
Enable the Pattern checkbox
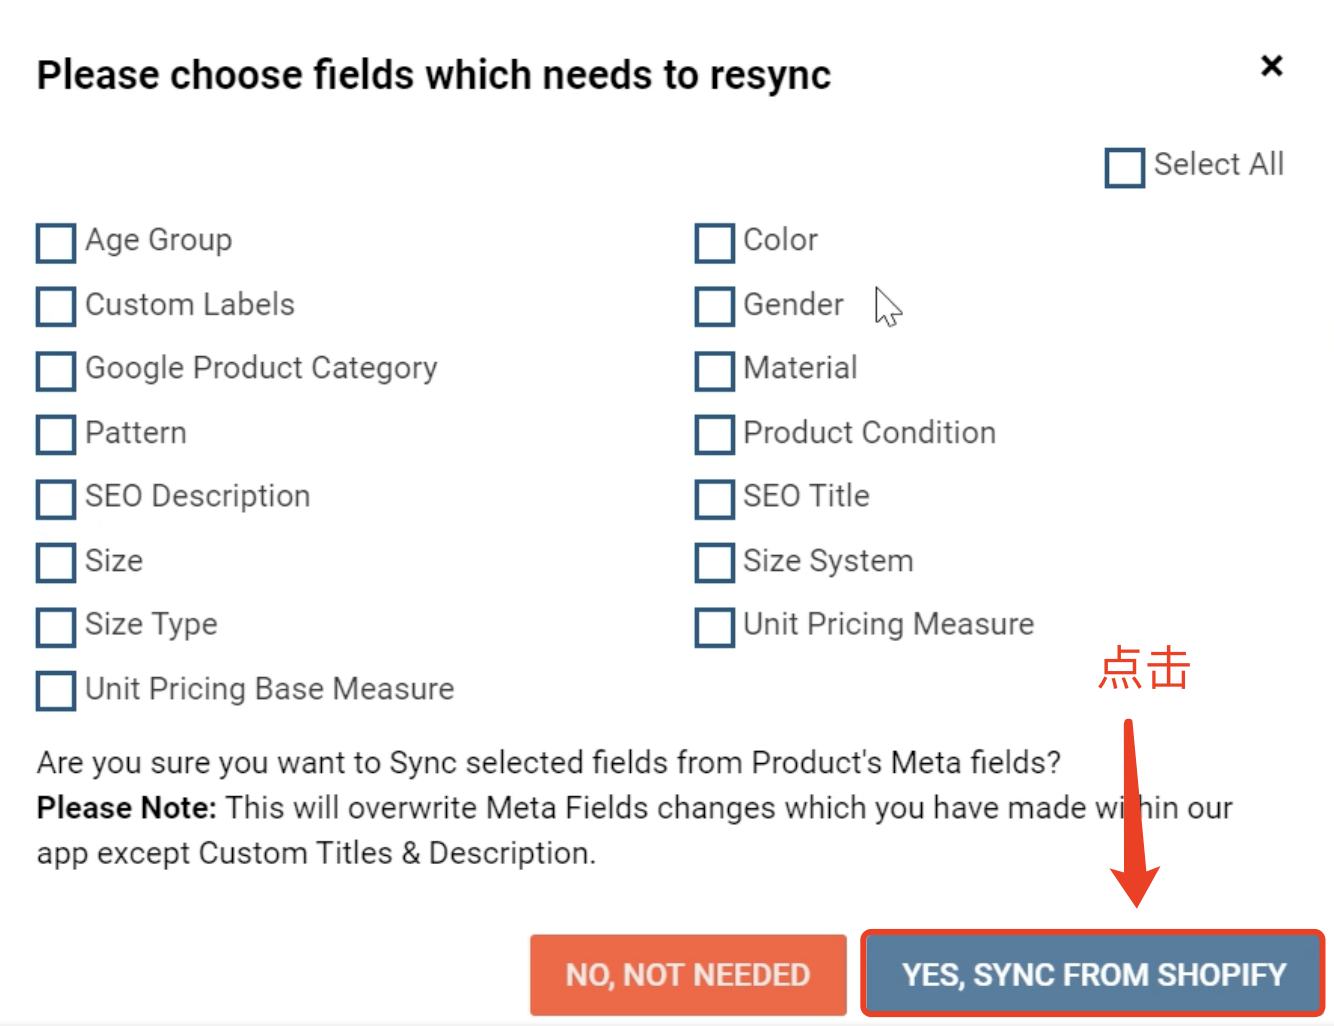[x=55, y=434]
